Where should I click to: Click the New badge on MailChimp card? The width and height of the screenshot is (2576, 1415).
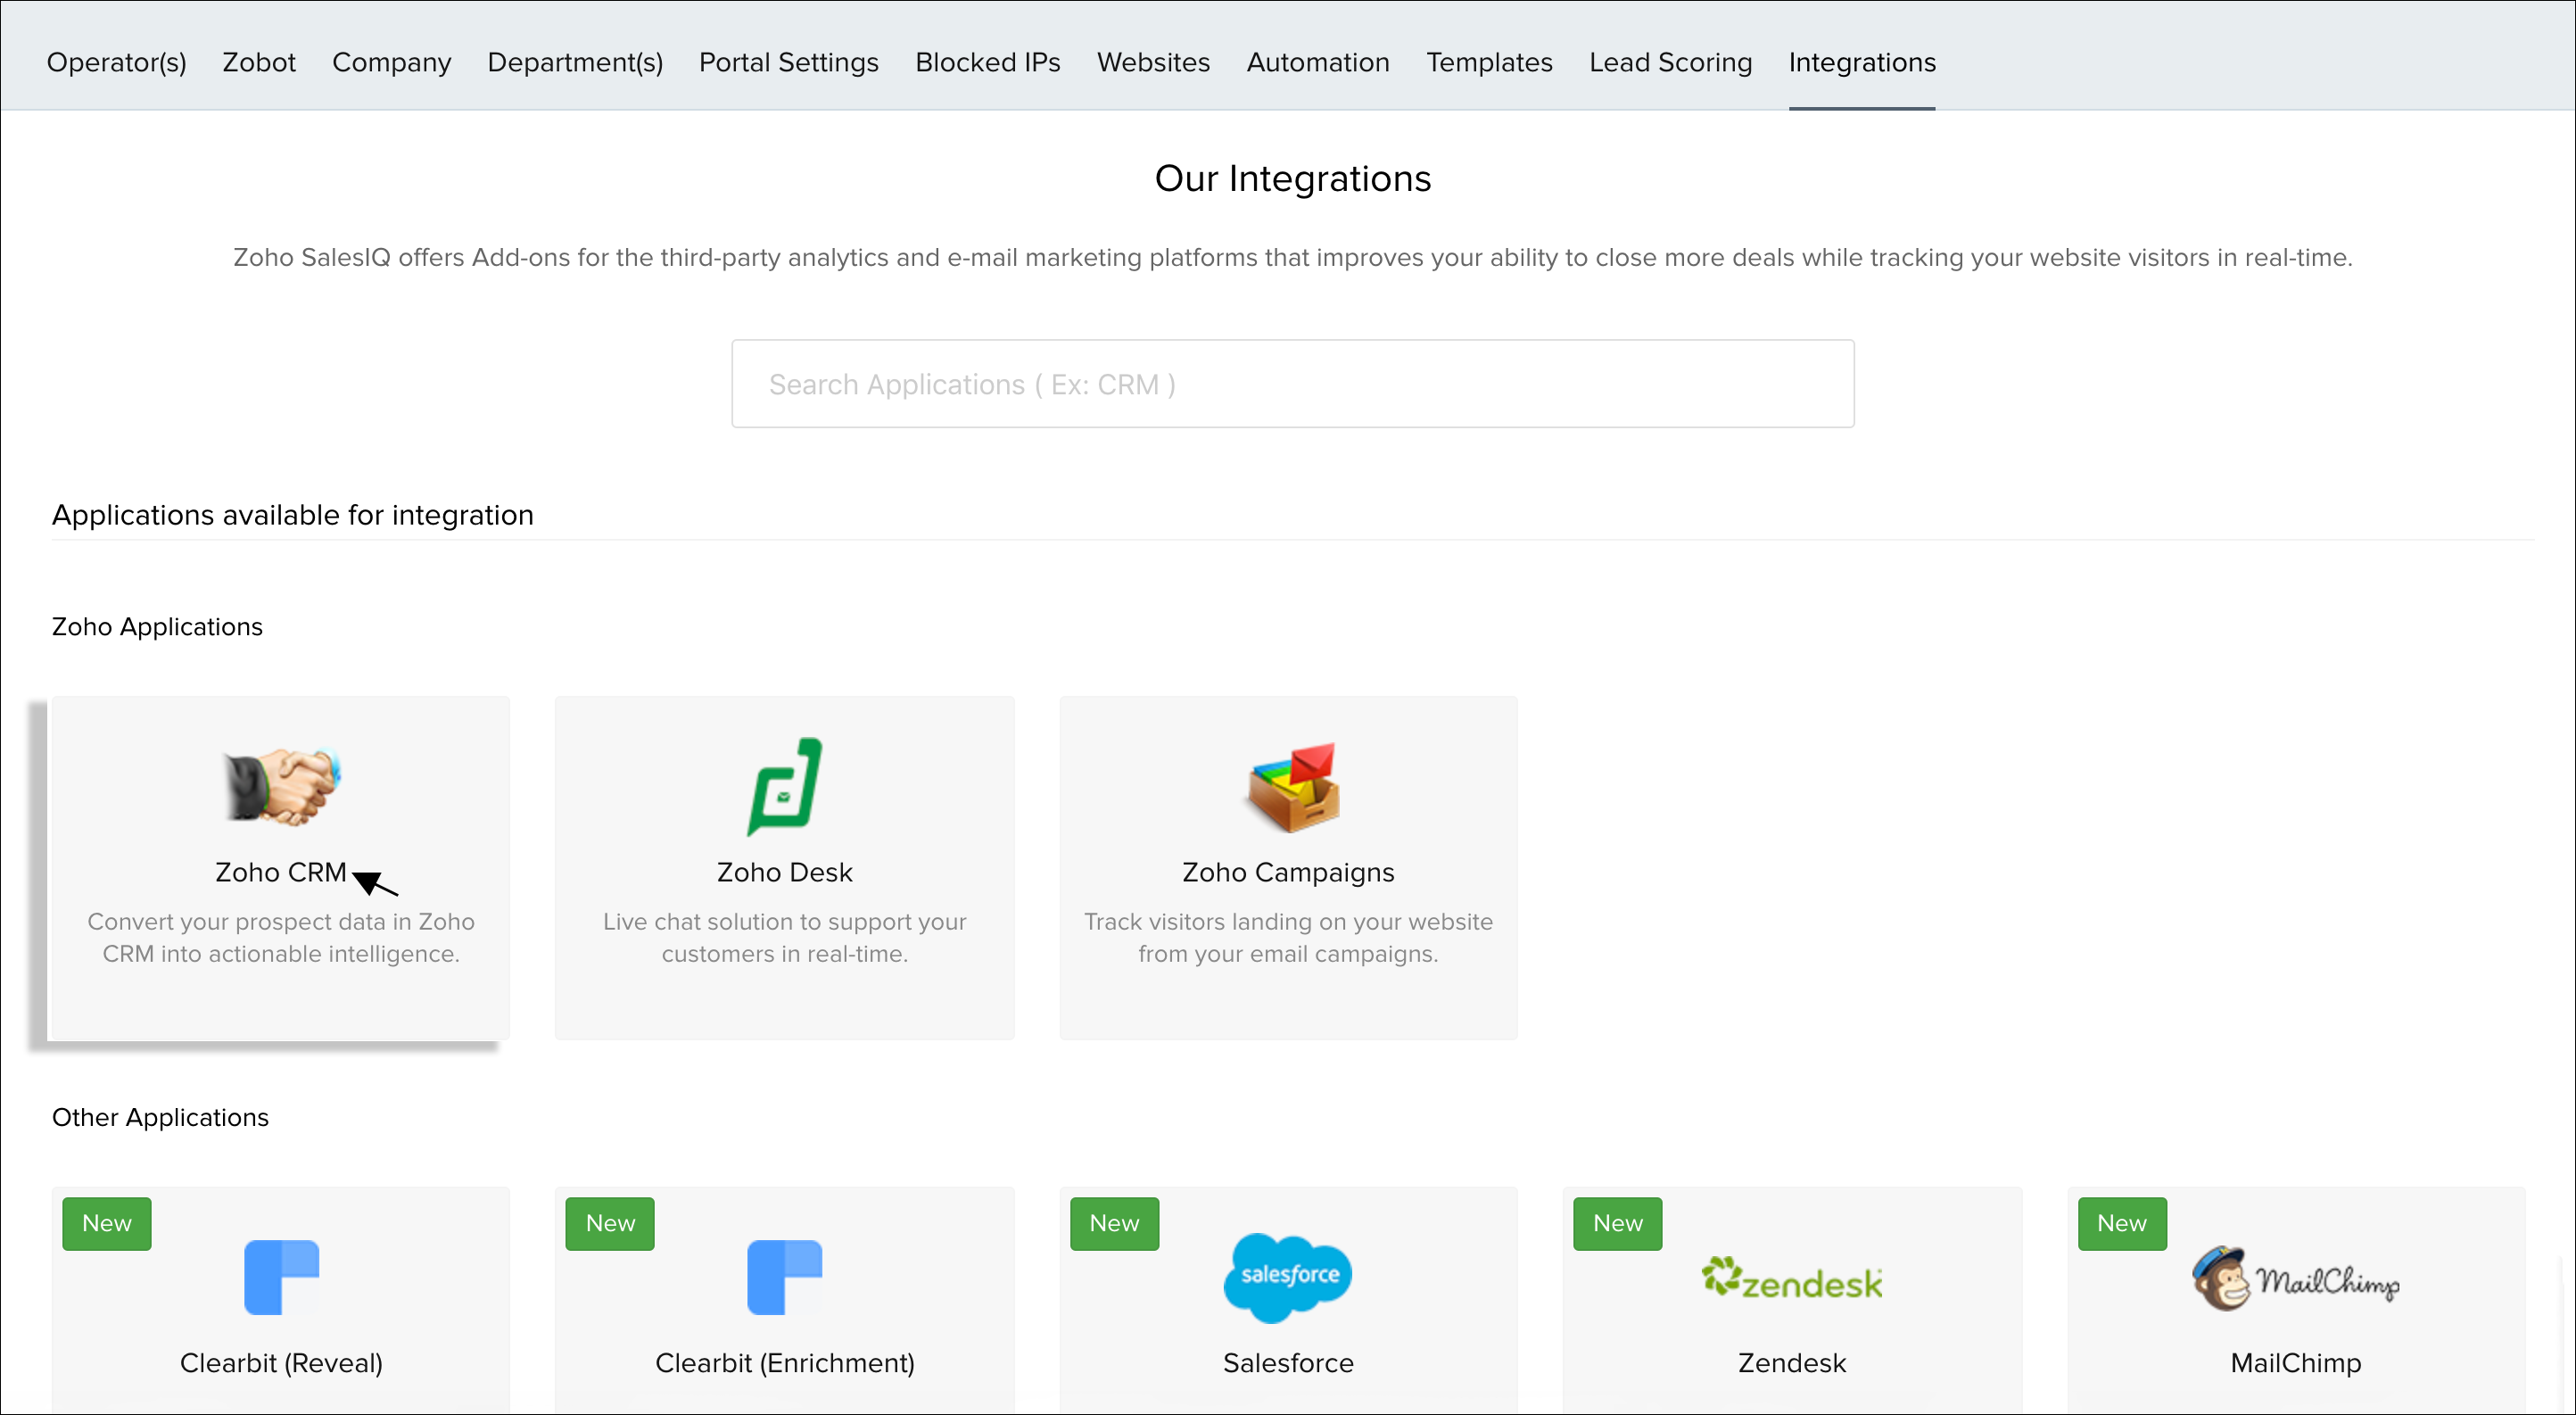pos(2122,1223)
